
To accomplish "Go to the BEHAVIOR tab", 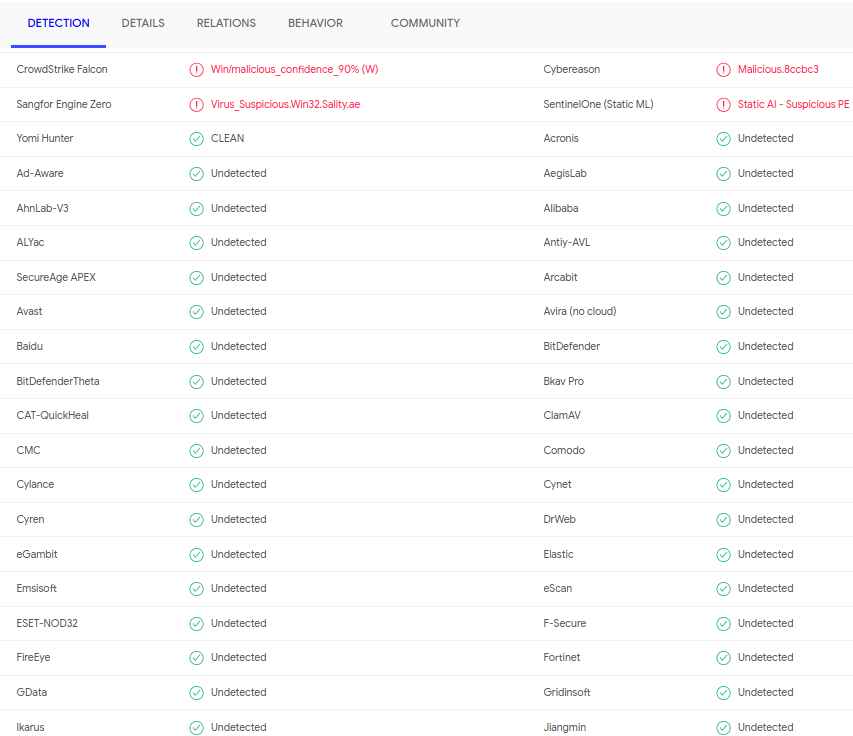I will [316, 23].
